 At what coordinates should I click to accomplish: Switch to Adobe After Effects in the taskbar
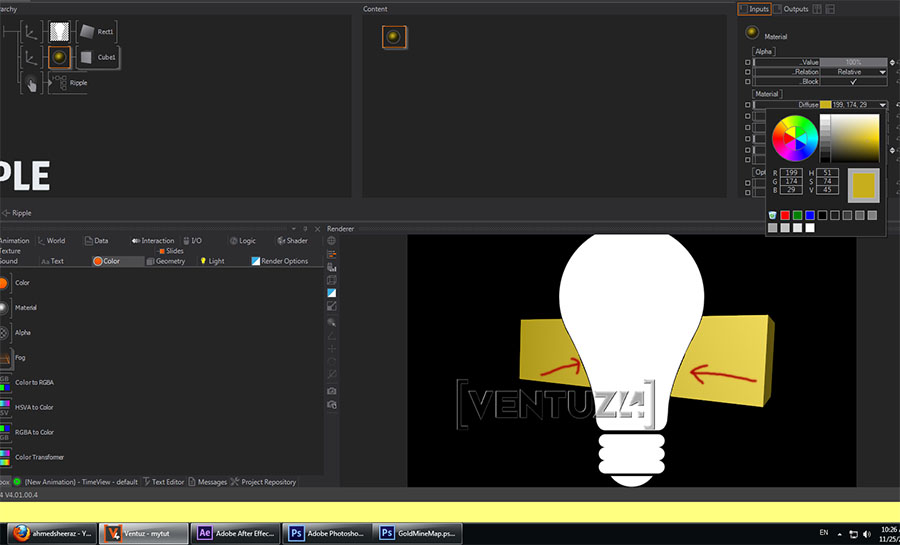(x=234, y=533)
